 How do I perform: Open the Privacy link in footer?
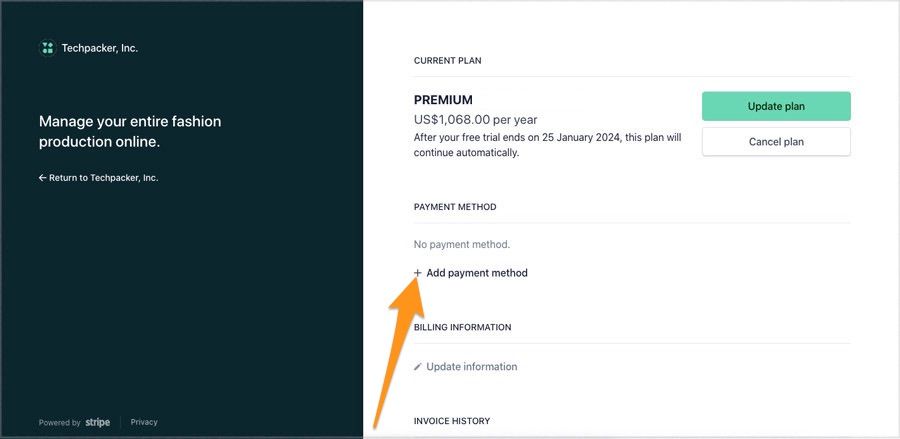pyautogui.click(x=144, y=422)
